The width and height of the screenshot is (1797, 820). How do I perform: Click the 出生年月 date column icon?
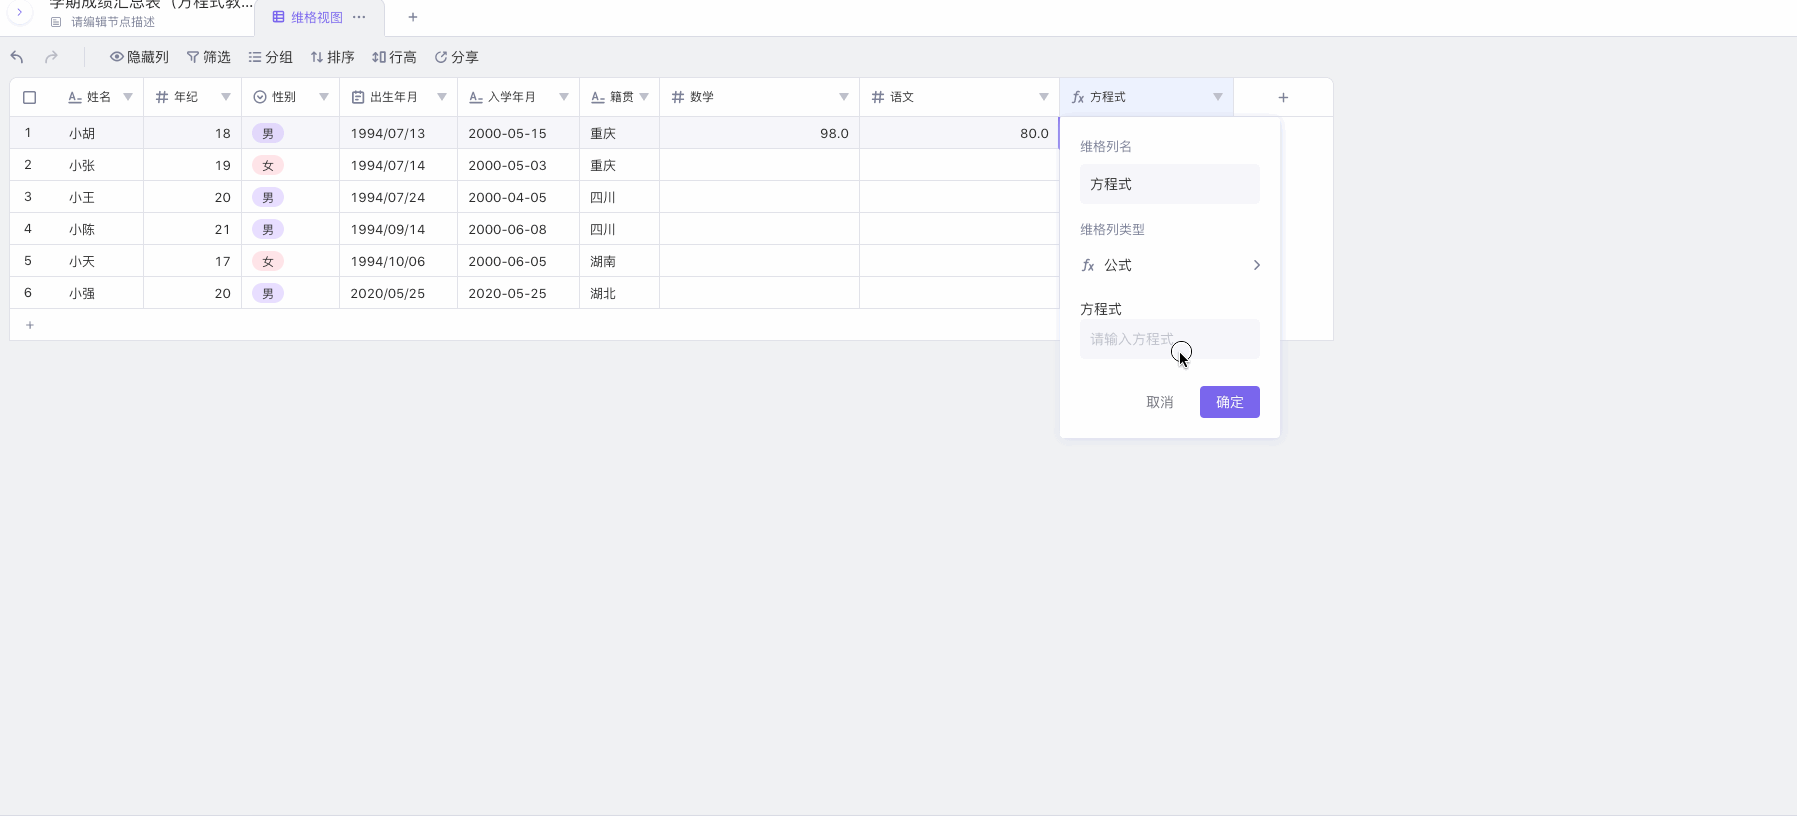click(358, 97)
